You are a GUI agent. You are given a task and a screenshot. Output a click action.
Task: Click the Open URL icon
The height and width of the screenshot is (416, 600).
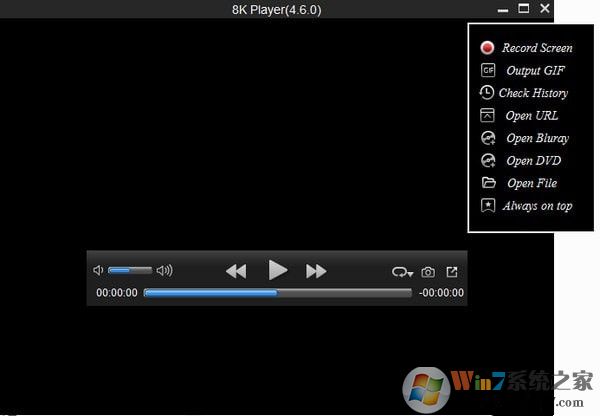(x=488, y=115)
